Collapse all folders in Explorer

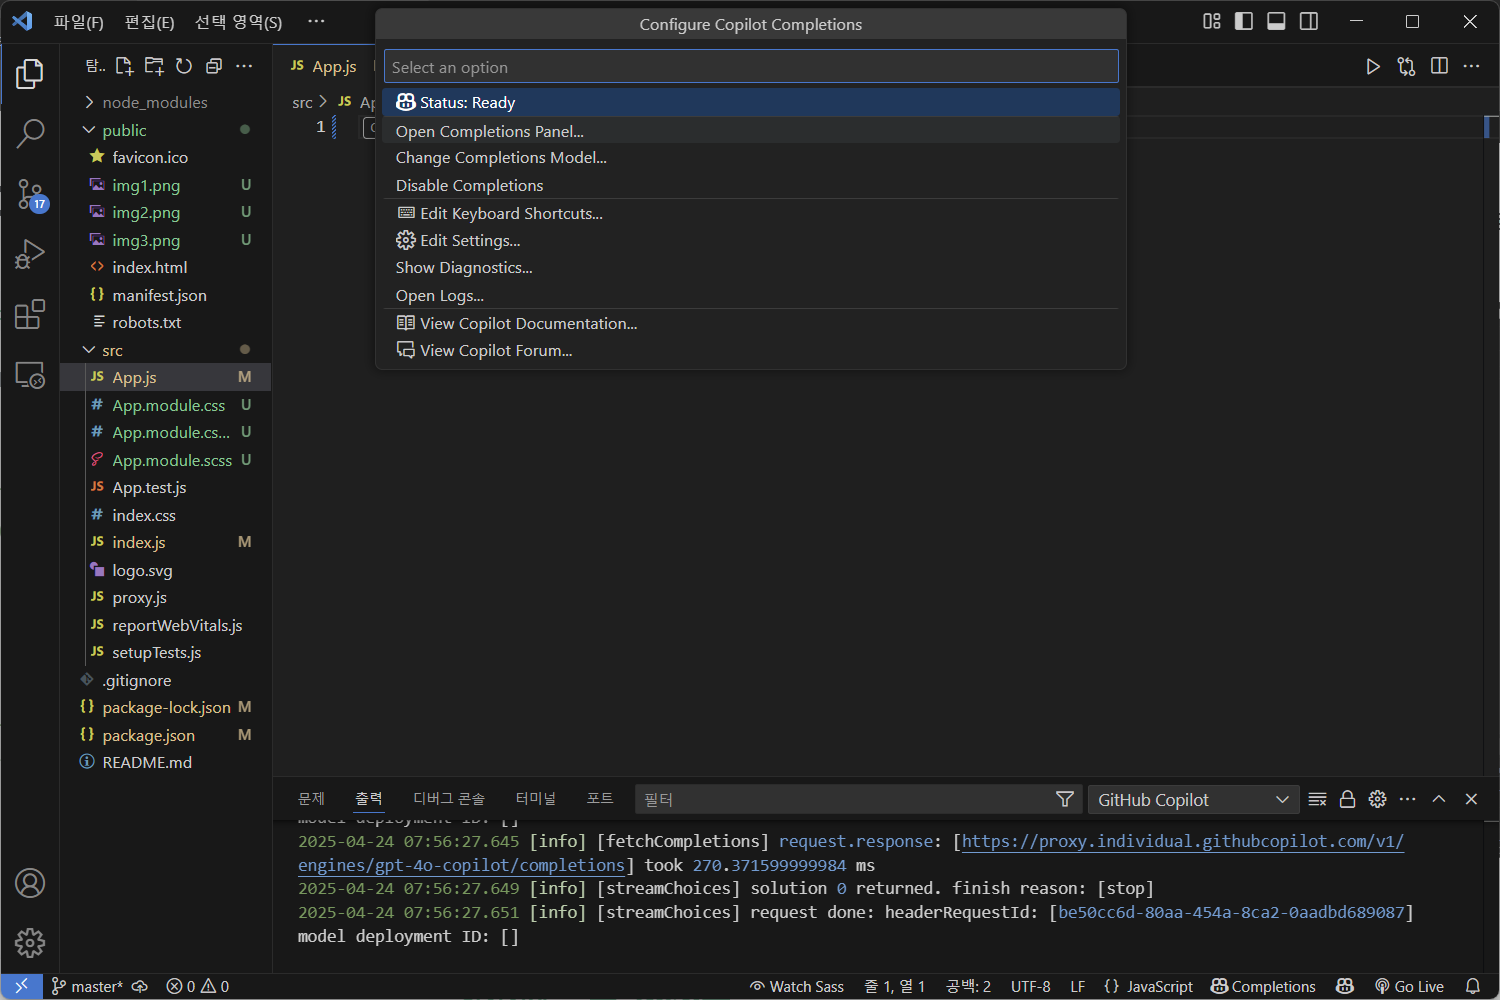[214, 66]
